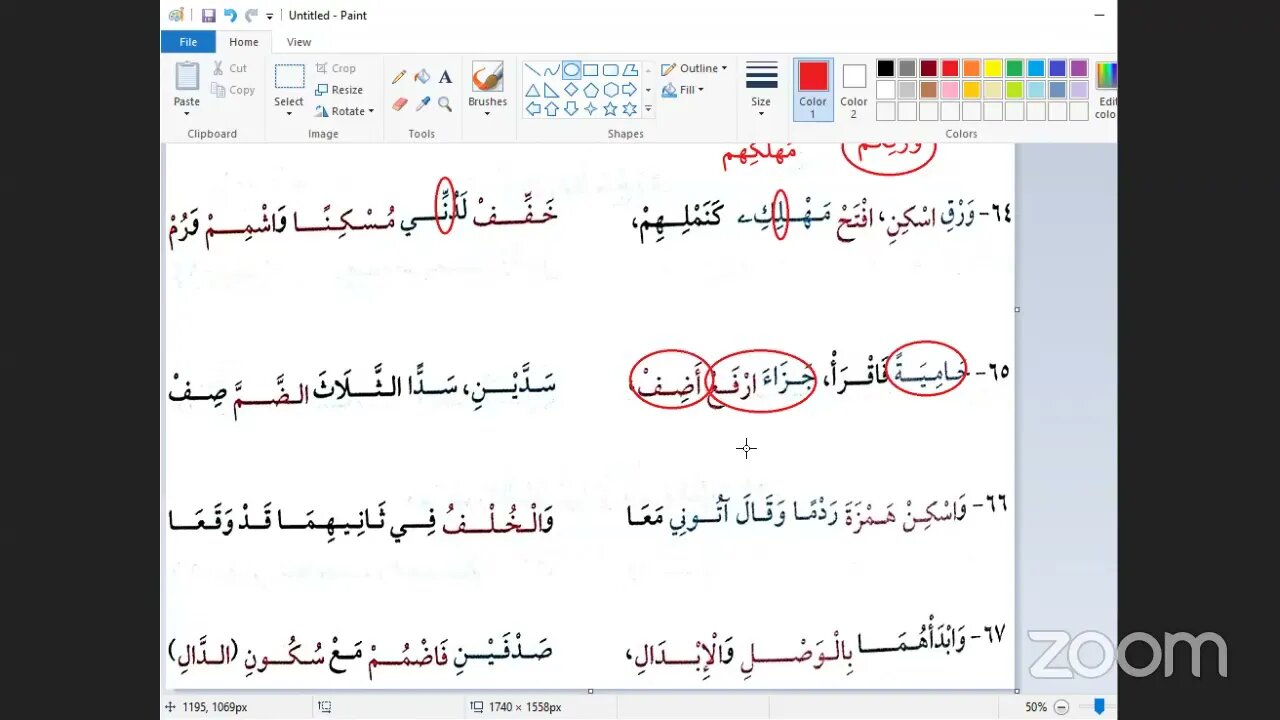Select the Pencil tool
1280x720 pixels.
click(399, 77)
